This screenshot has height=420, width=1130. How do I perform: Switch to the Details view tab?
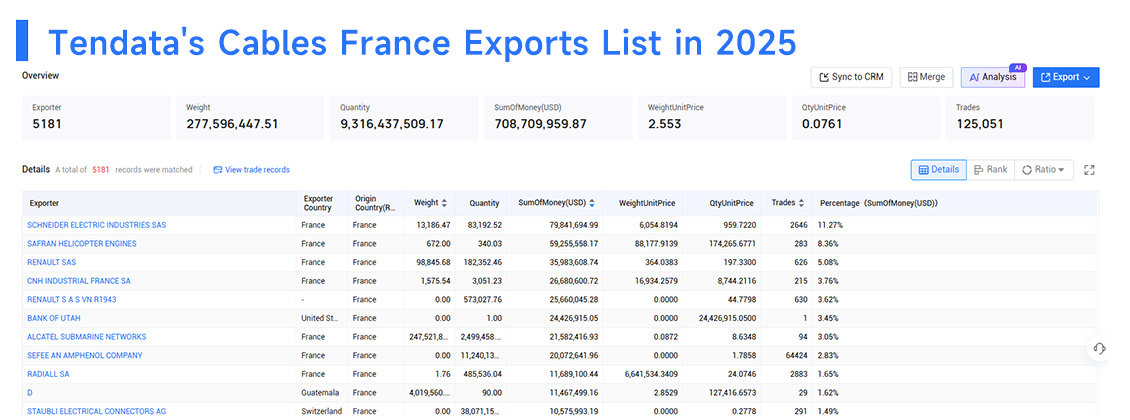938,169
